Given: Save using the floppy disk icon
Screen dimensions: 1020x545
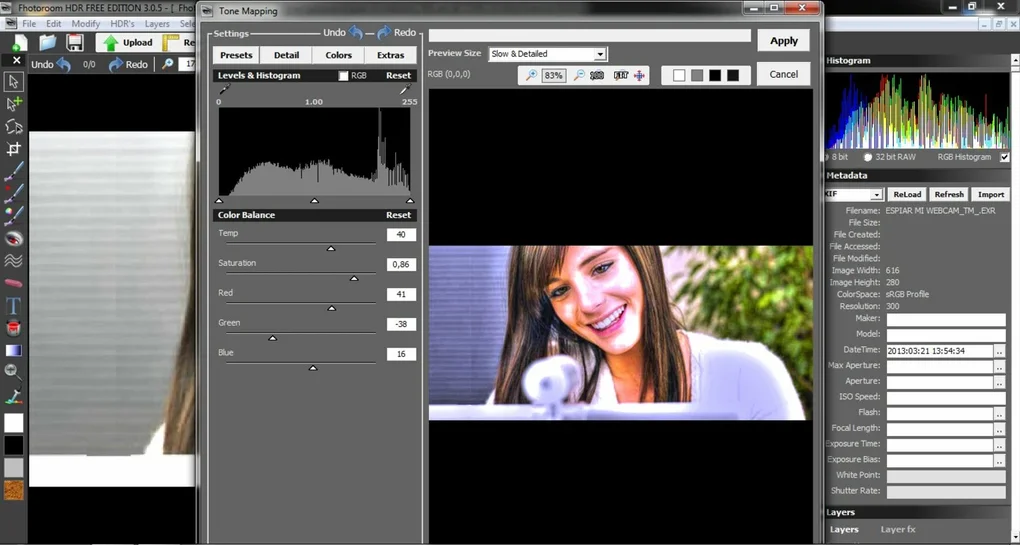Looking at the screenshot, I should point(75,42).
